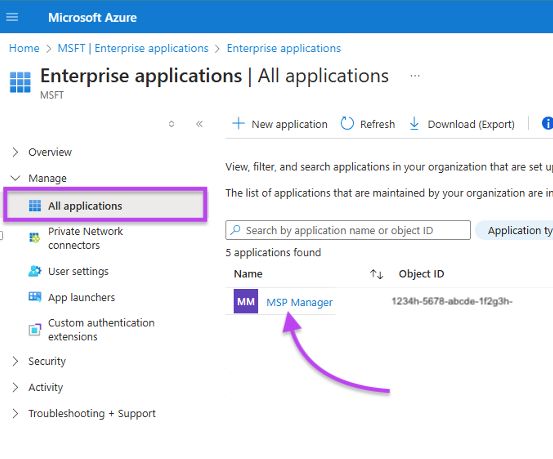Click the Enterprise applications grid icon

point(20,82)
